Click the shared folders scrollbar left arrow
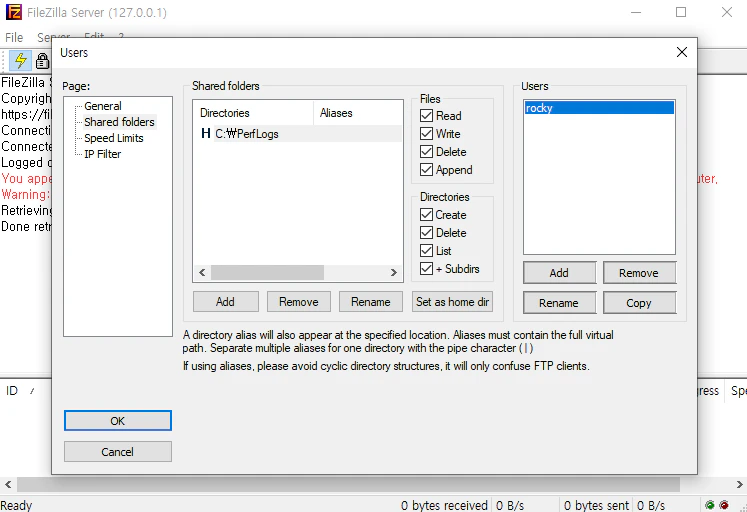Image resolution: width=747 pixels, height=512 pixels. click(202, 272)
